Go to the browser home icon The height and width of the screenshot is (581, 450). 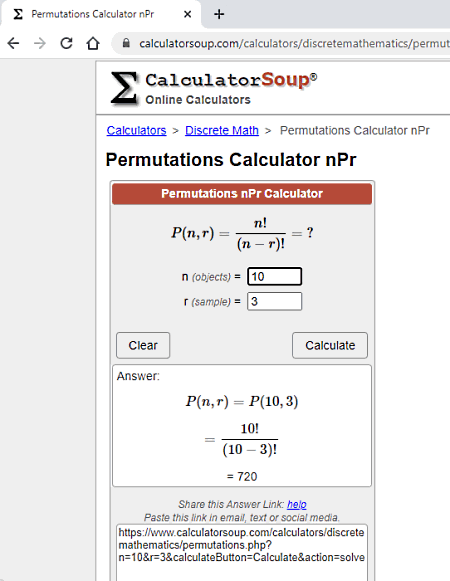click(93, 43)
